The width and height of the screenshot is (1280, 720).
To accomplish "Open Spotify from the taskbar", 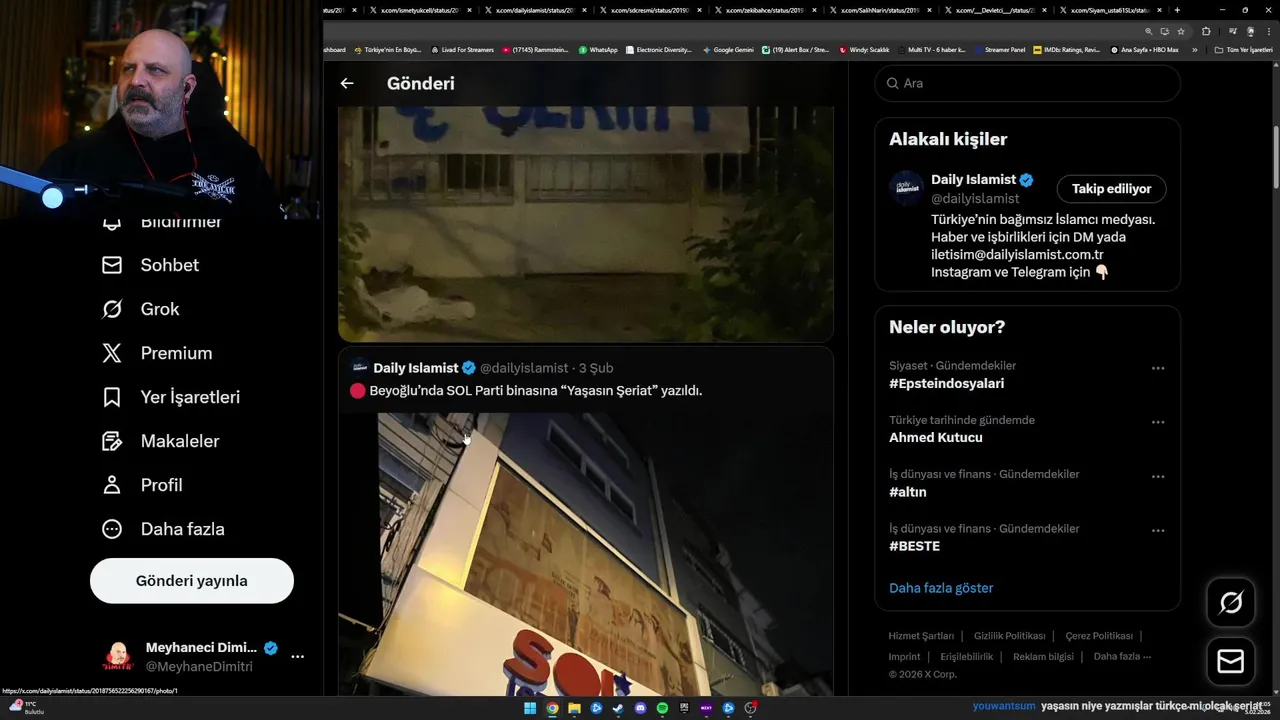I will [662, 708].
